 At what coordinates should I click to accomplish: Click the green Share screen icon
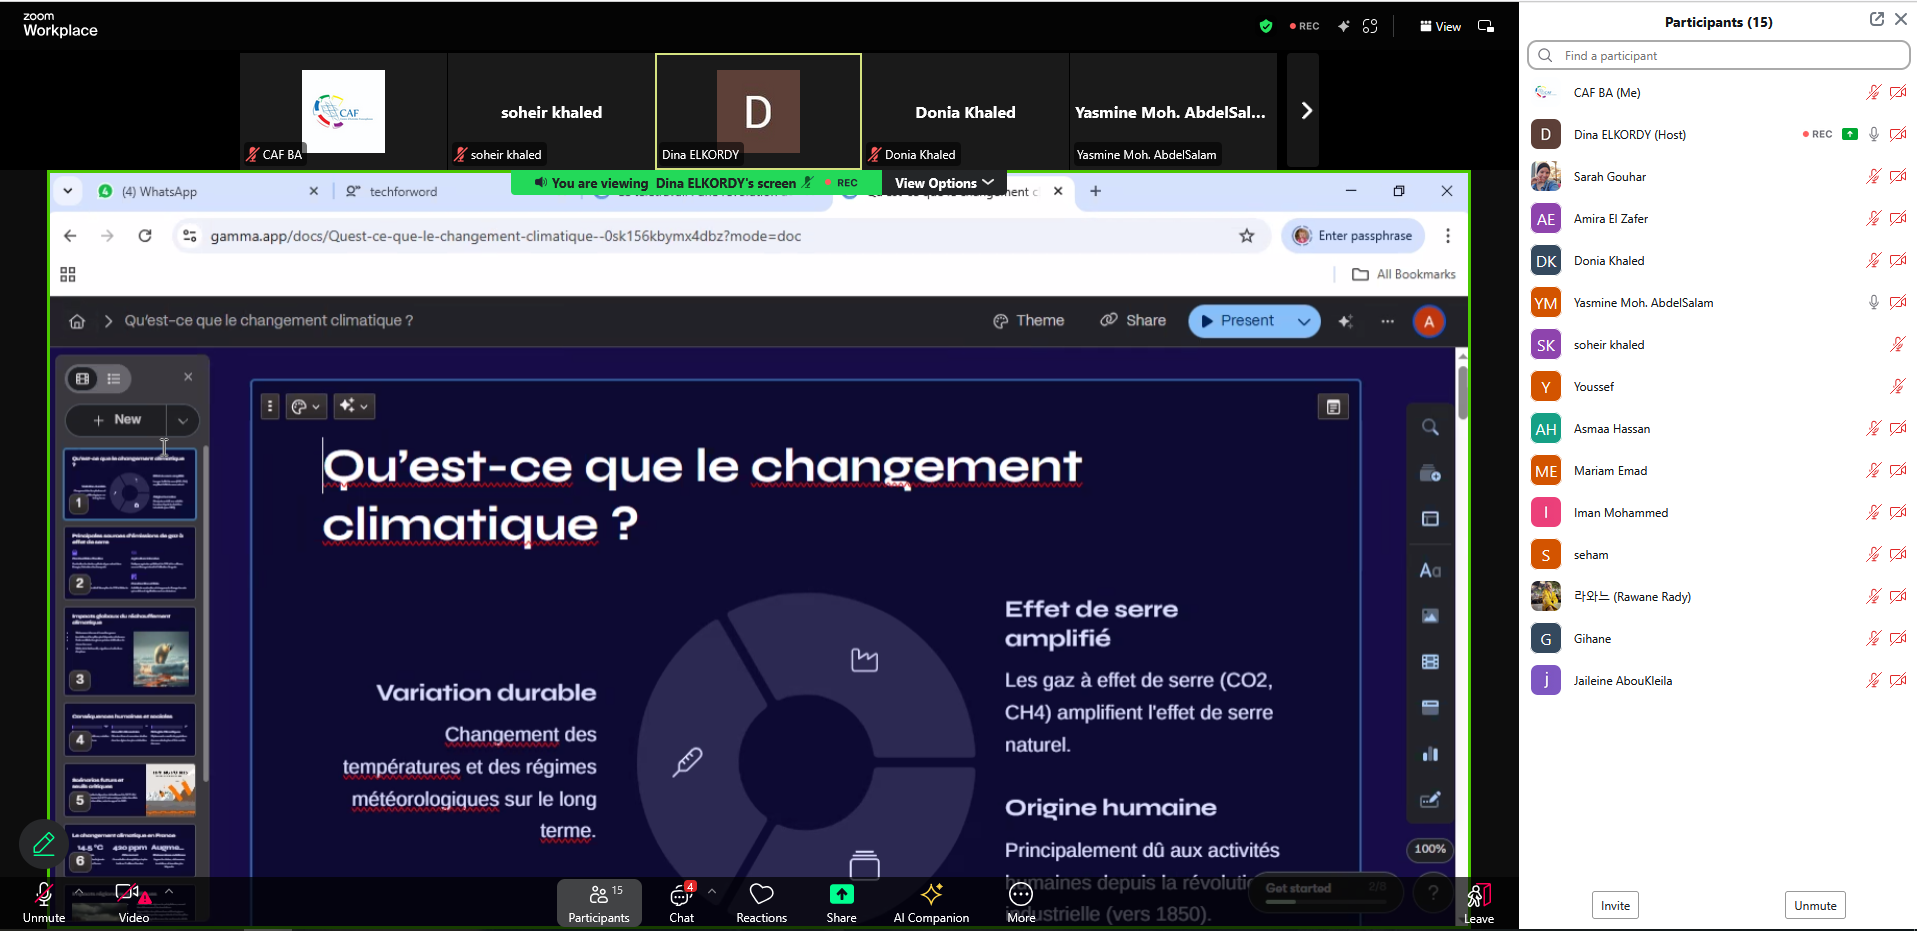coord(841,894)
